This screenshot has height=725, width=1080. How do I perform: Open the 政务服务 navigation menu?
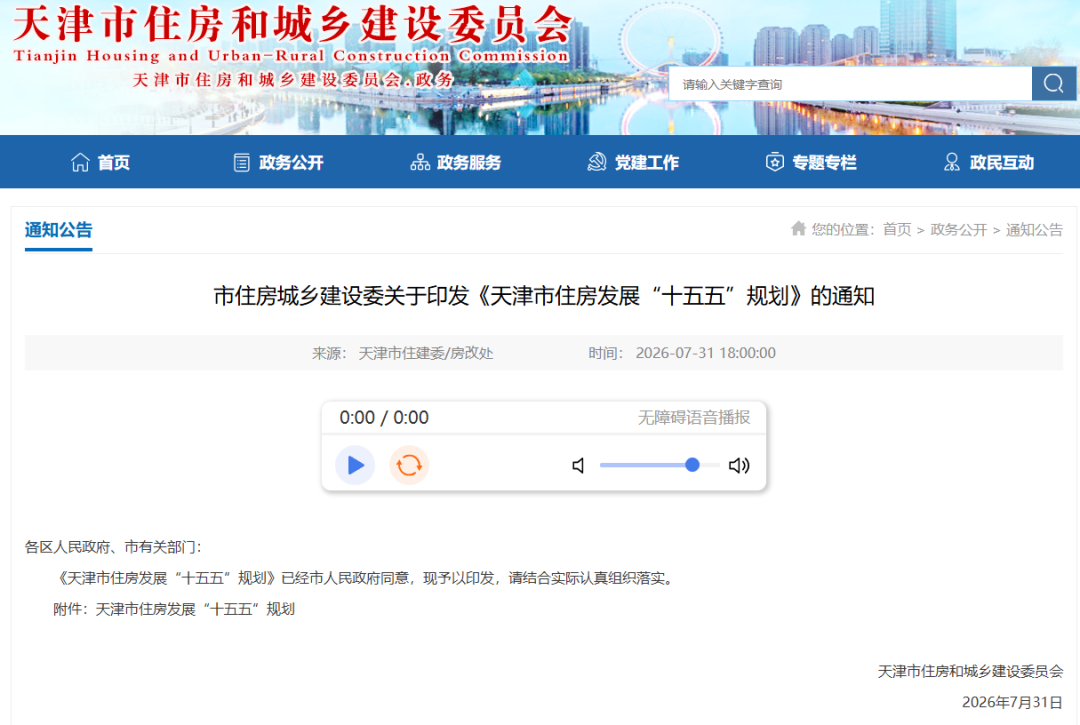[x=456, y=162]
